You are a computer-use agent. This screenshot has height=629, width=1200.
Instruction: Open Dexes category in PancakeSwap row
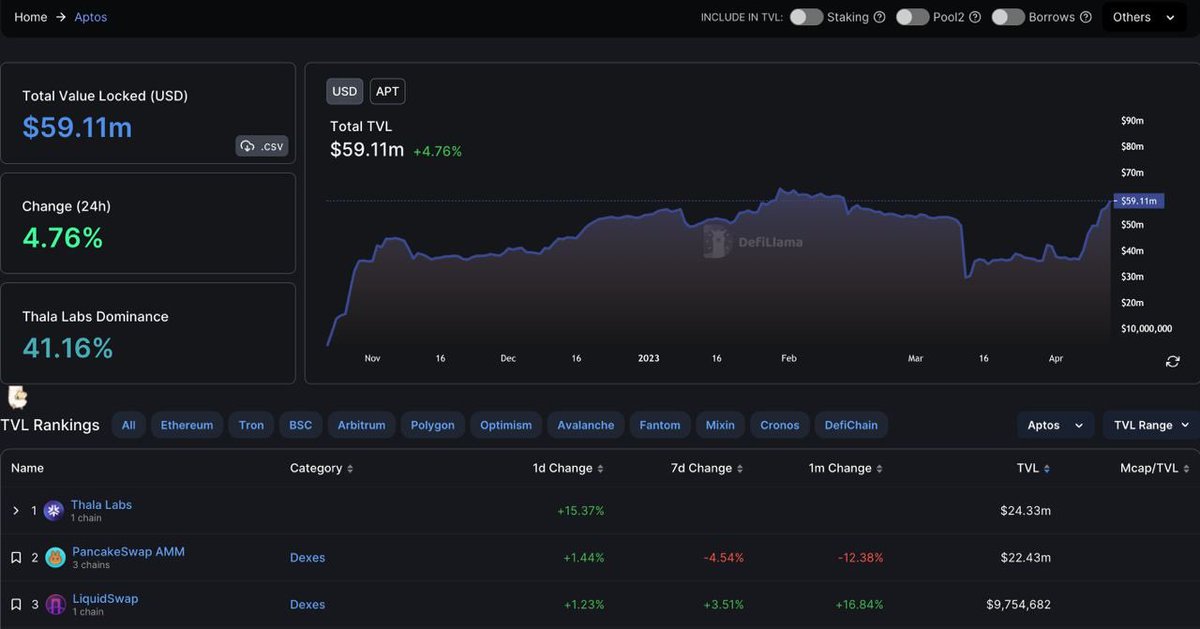click(x=307, y=557)
